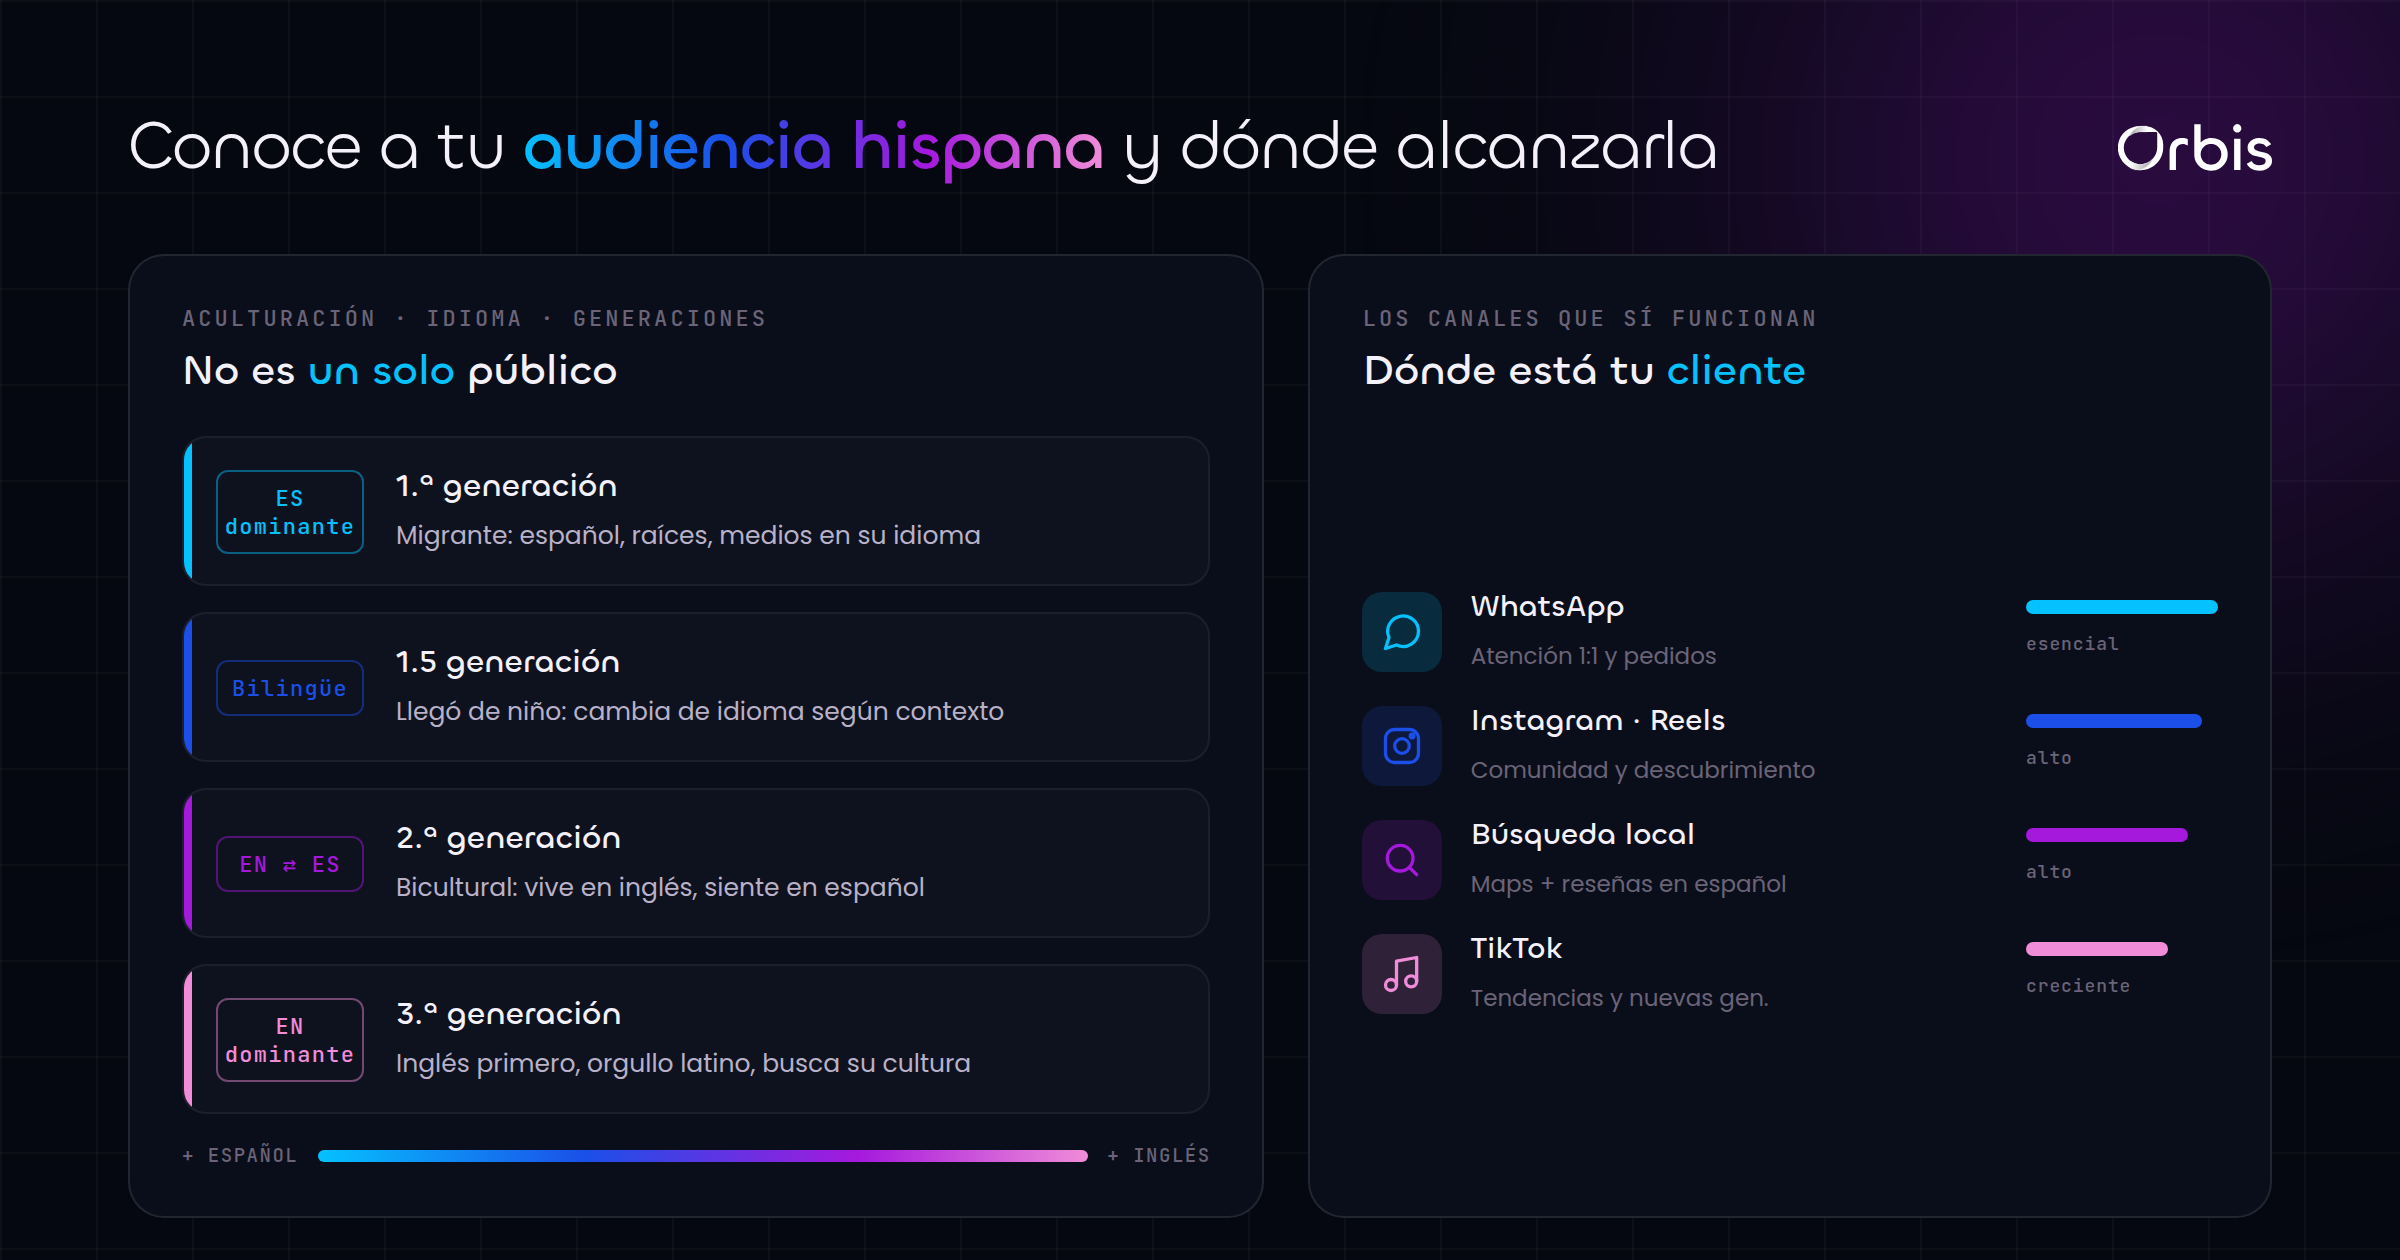Click the 'No es un solo público' heading
2400x1260 pixels.
coord(400,371)
